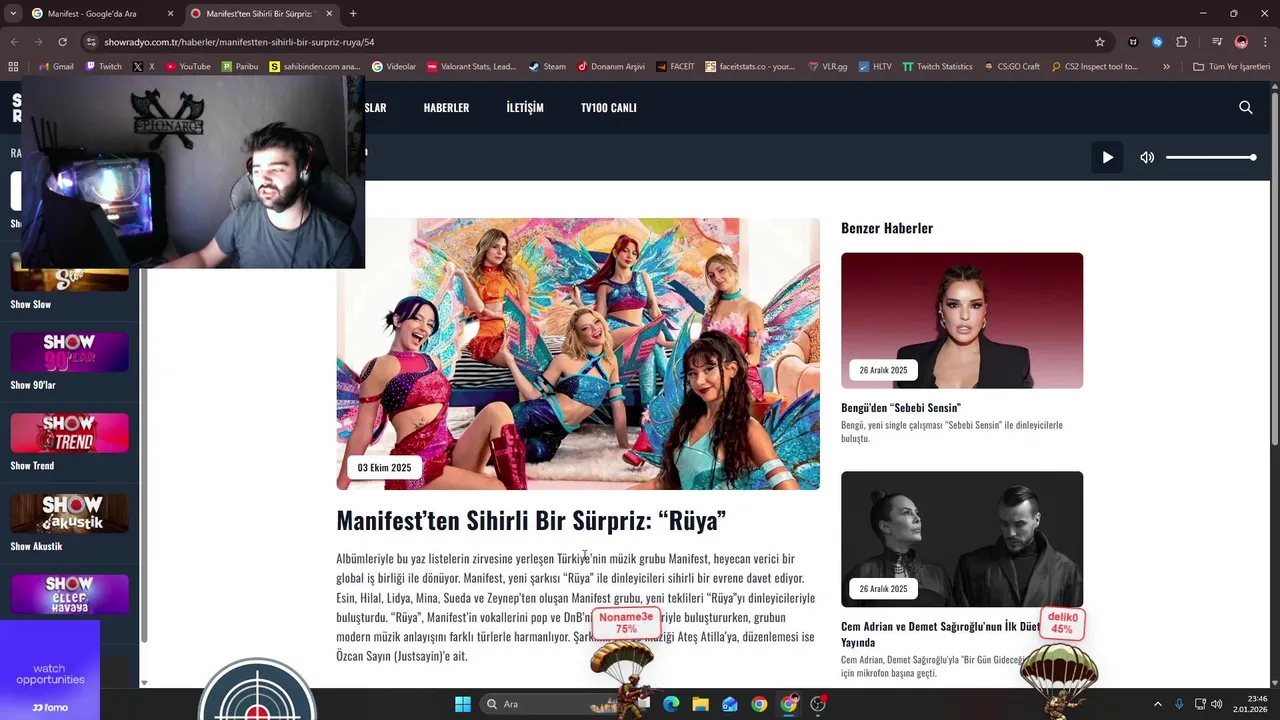Open the Donanım Arşivi bookmark

[611, 67]
